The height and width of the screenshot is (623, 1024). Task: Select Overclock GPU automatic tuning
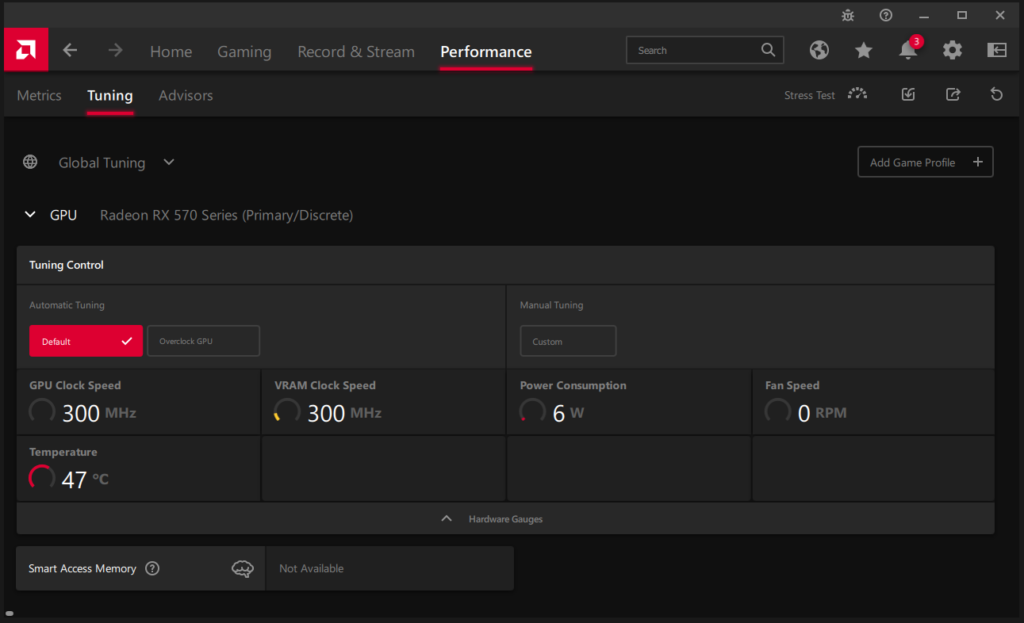tap(203, 341)
